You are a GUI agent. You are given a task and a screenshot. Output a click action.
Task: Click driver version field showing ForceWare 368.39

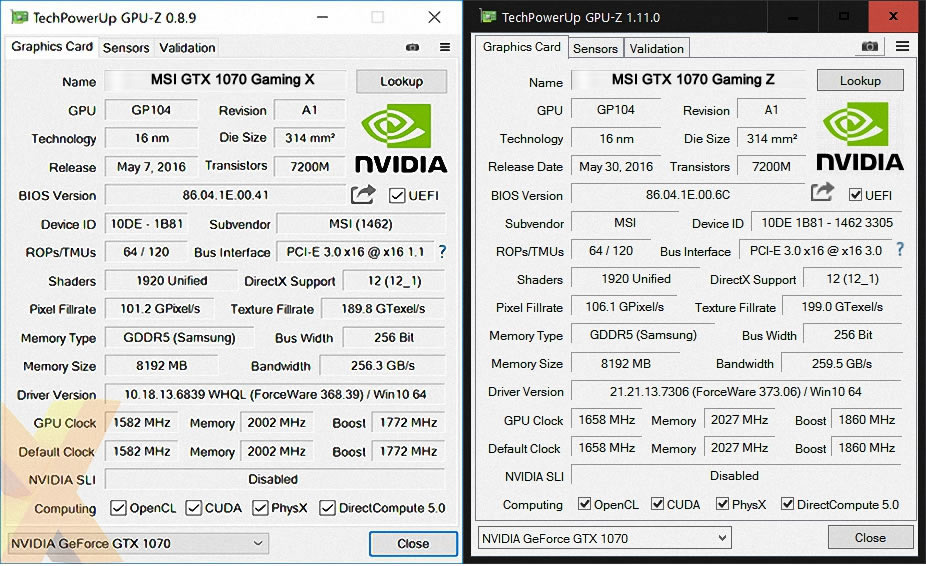(275, 394)
